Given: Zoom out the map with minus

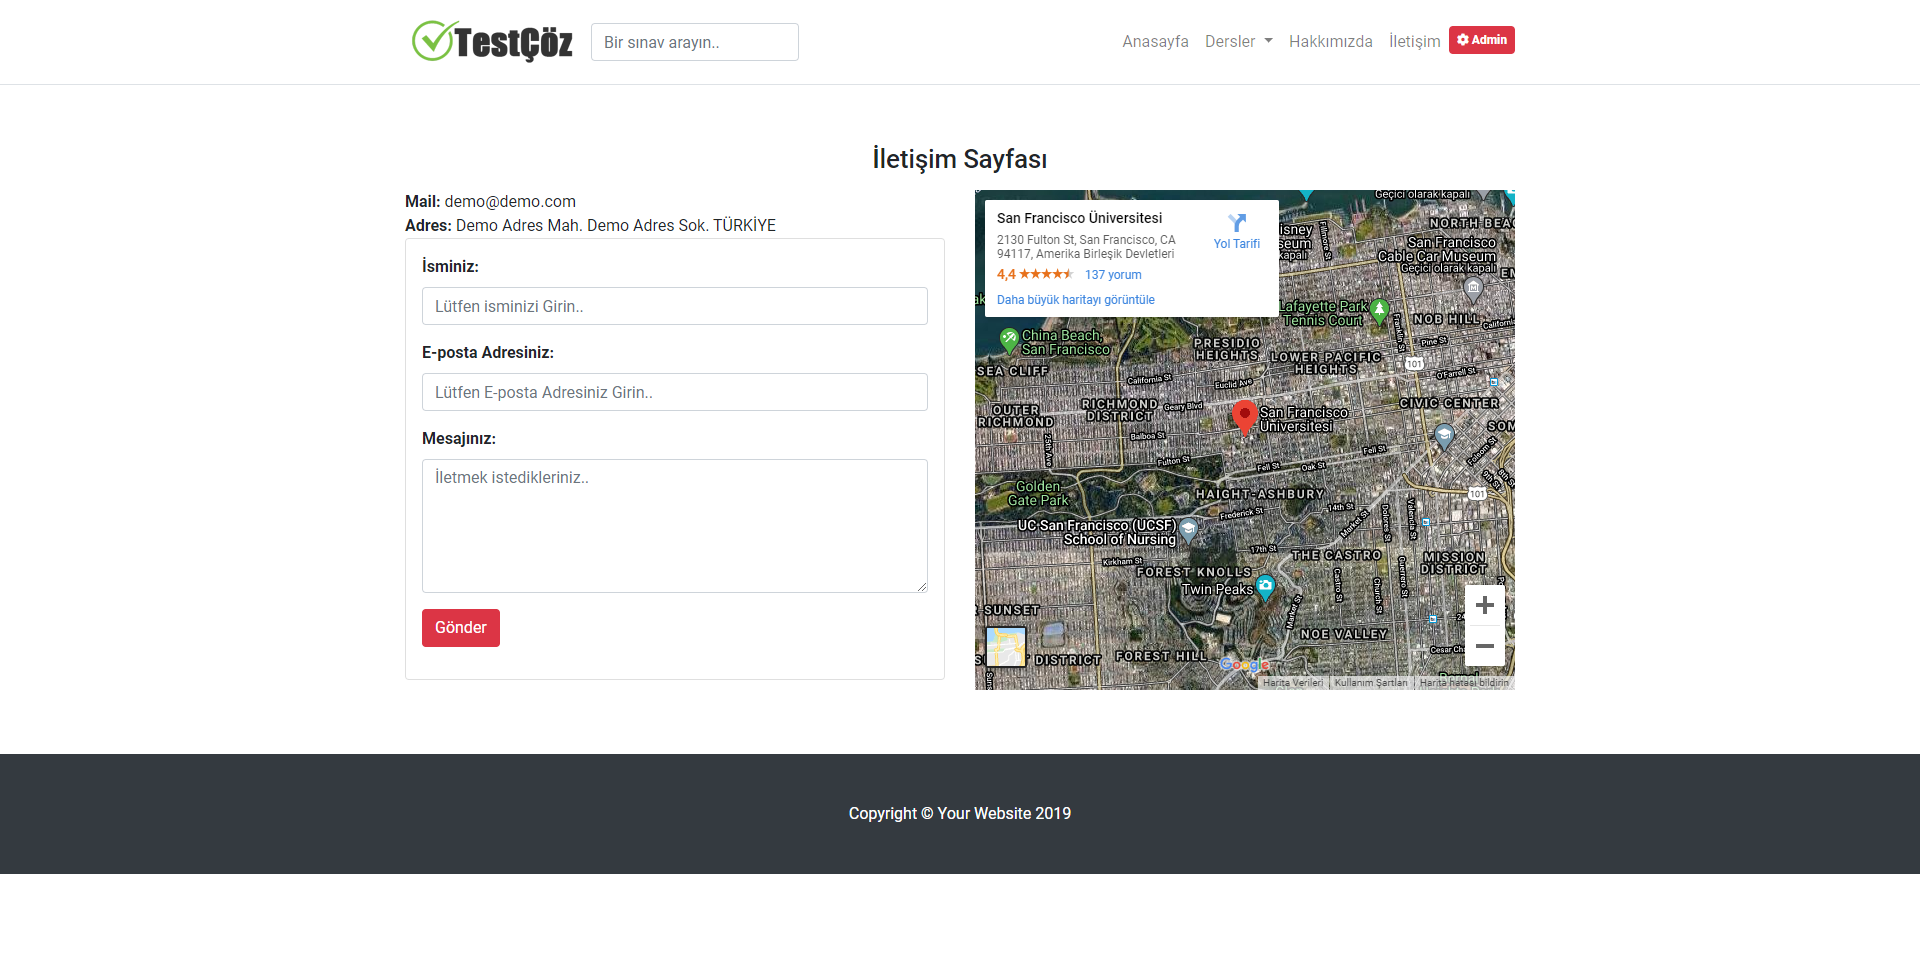Looking at the screenshot, I should (x=1485, y=646).
